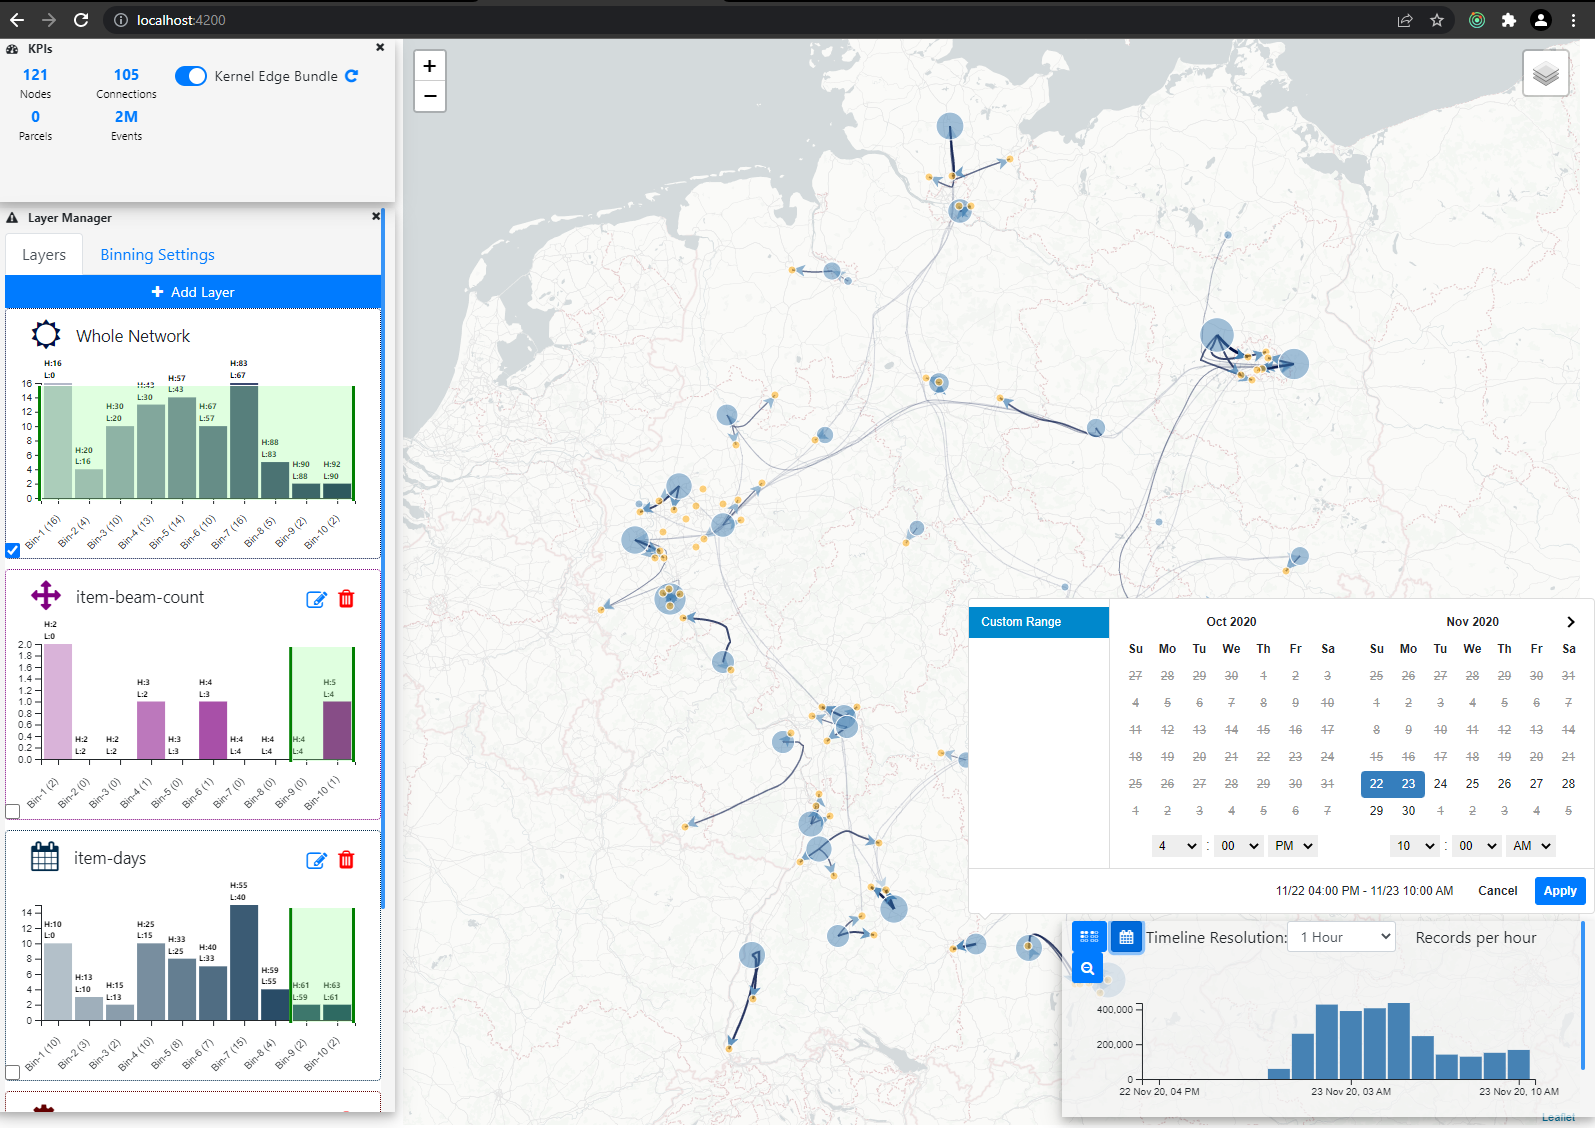Refresh the Kernel Edge Bundle

(x=352, y=76)
